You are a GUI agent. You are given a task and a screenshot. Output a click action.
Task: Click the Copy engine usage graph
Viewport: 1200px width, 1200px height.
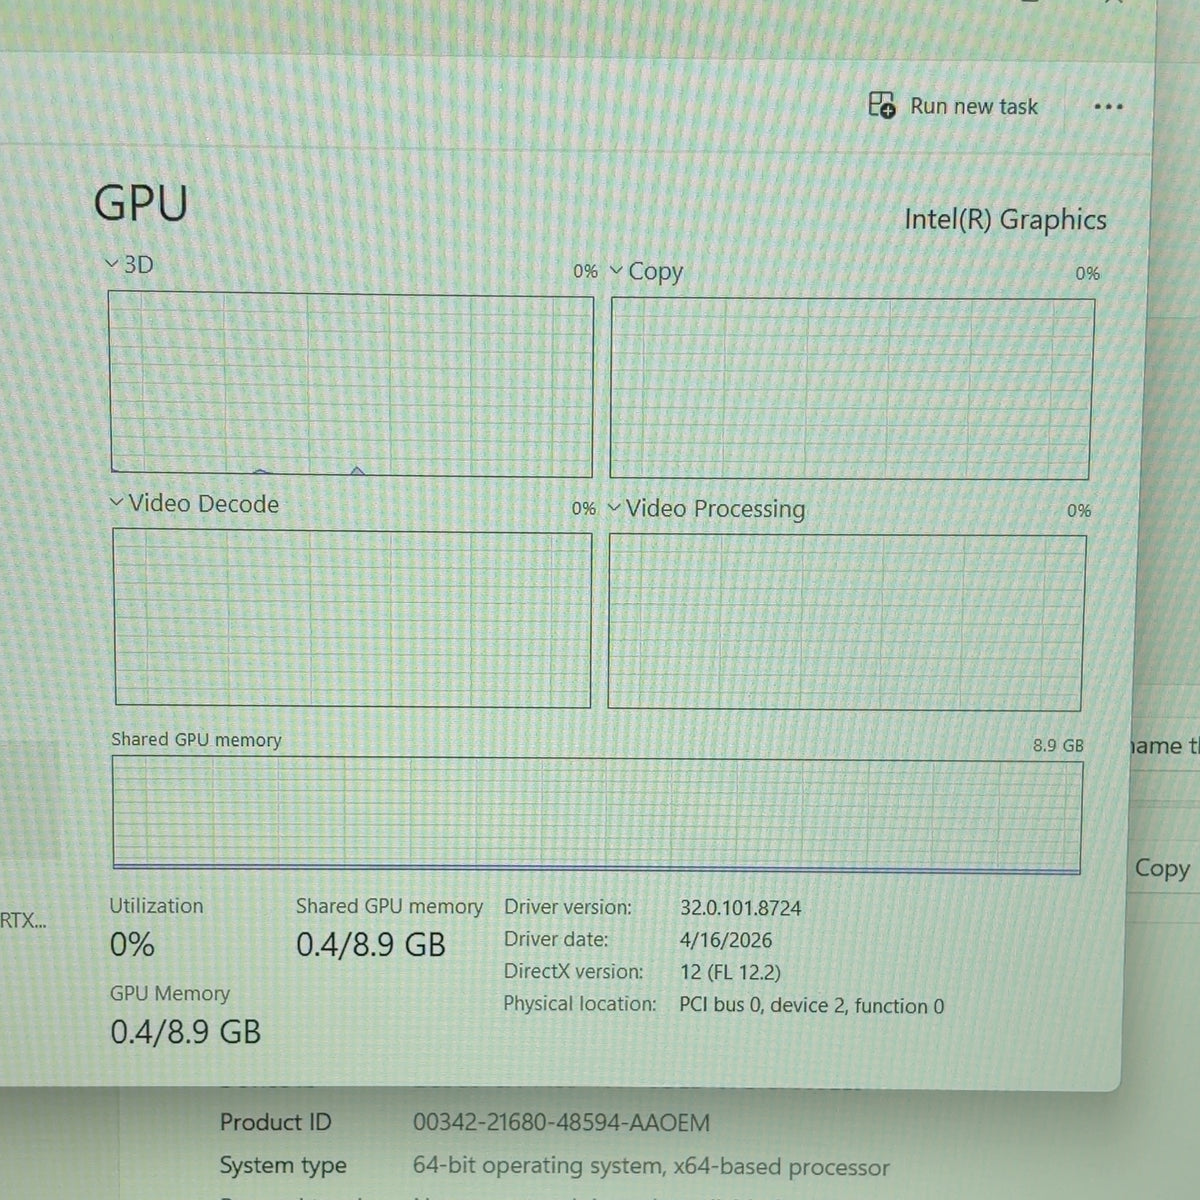[x=851, y=388]
